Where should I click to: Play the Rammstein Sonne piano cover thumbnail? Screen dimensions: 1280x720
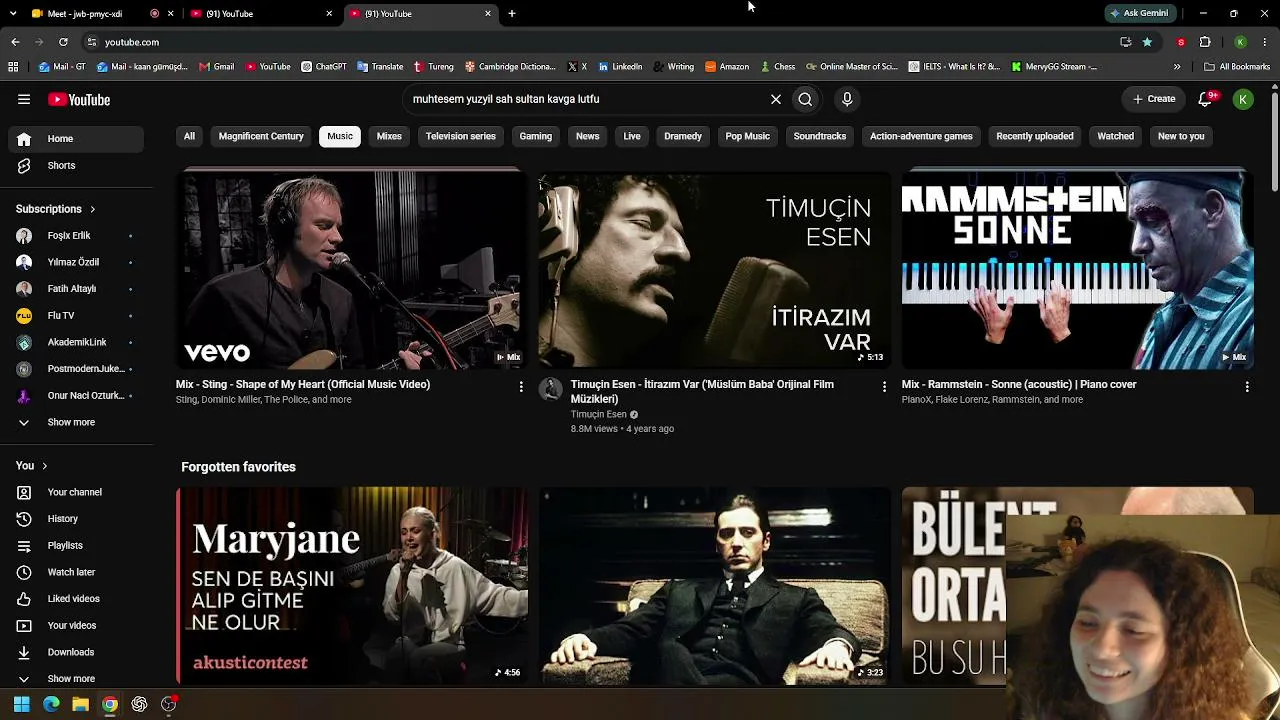[x=1078, y=270]
